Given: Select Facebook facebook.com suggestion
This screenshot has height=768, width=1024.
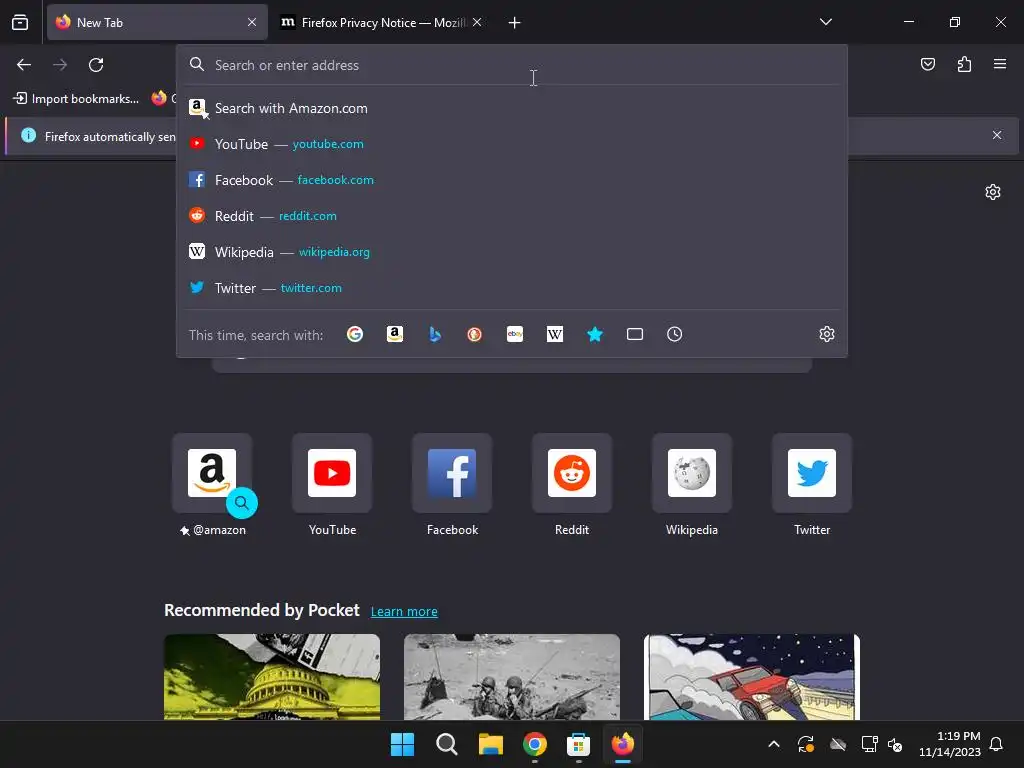Looking at the screenshot, I should pyautogui.click(x=512, y=180).
